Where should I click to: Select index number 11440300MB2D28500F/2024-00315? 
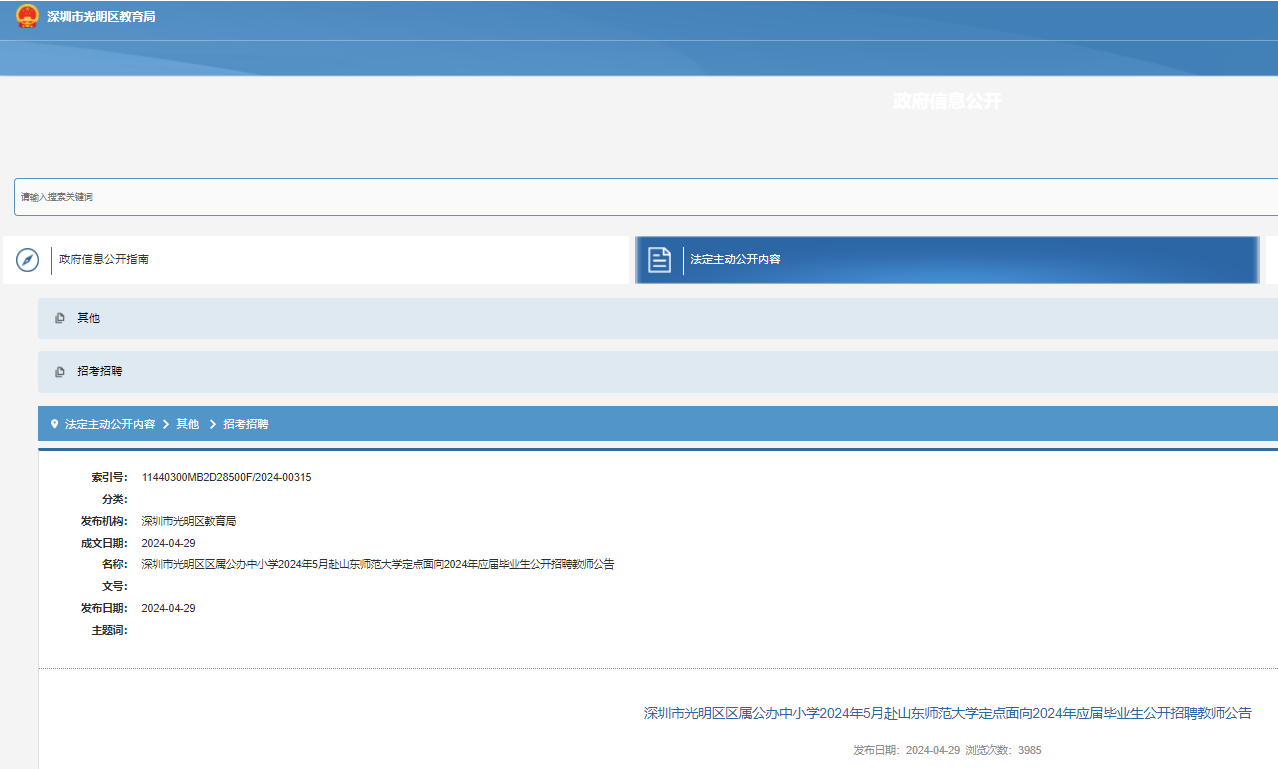point(226,477)
